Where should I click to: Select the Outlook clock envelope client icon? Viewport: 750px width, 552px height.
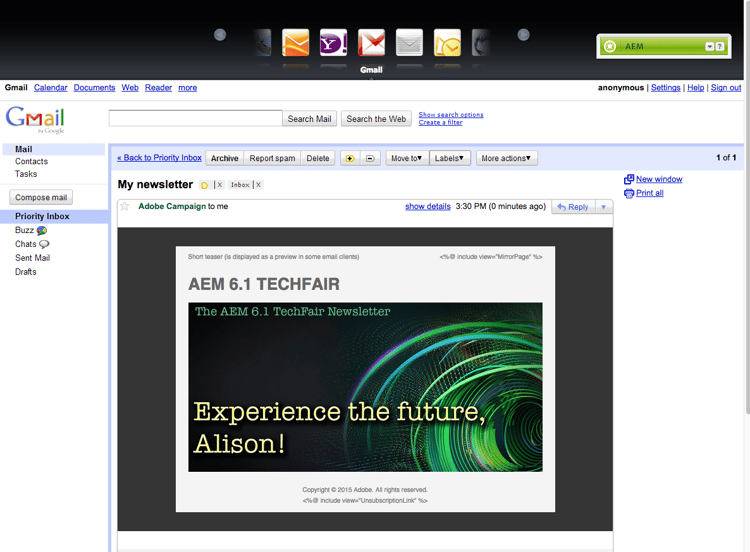pos(447,43)
